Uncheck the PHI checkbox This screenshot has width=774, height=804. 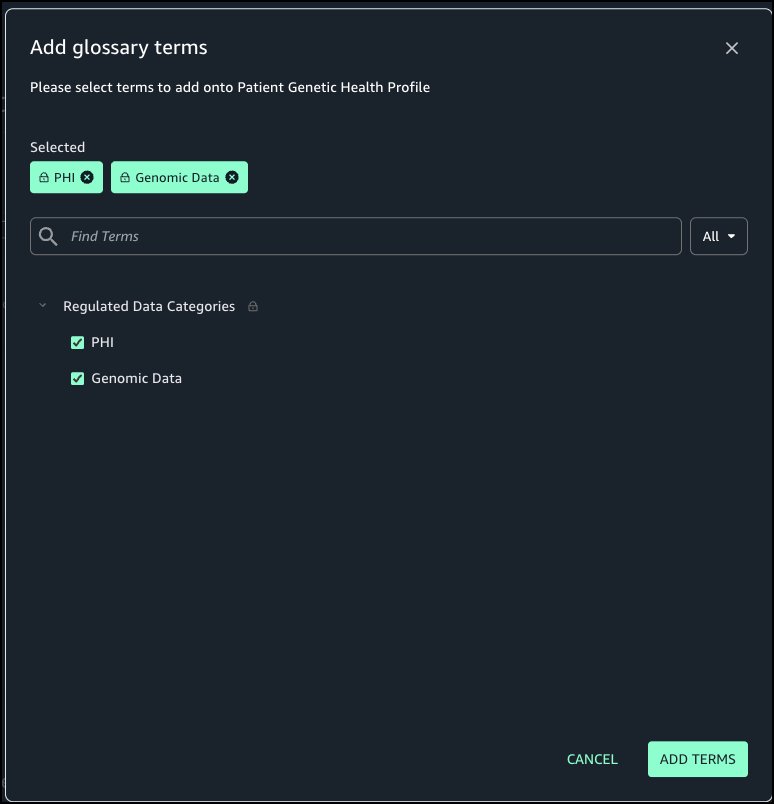[x=77, y=343]
